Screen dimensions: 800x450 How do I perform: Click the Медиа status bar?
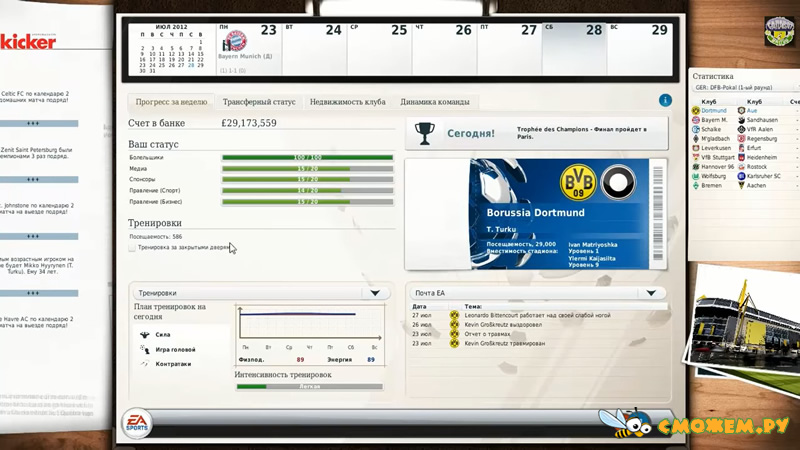click(308, 168)
